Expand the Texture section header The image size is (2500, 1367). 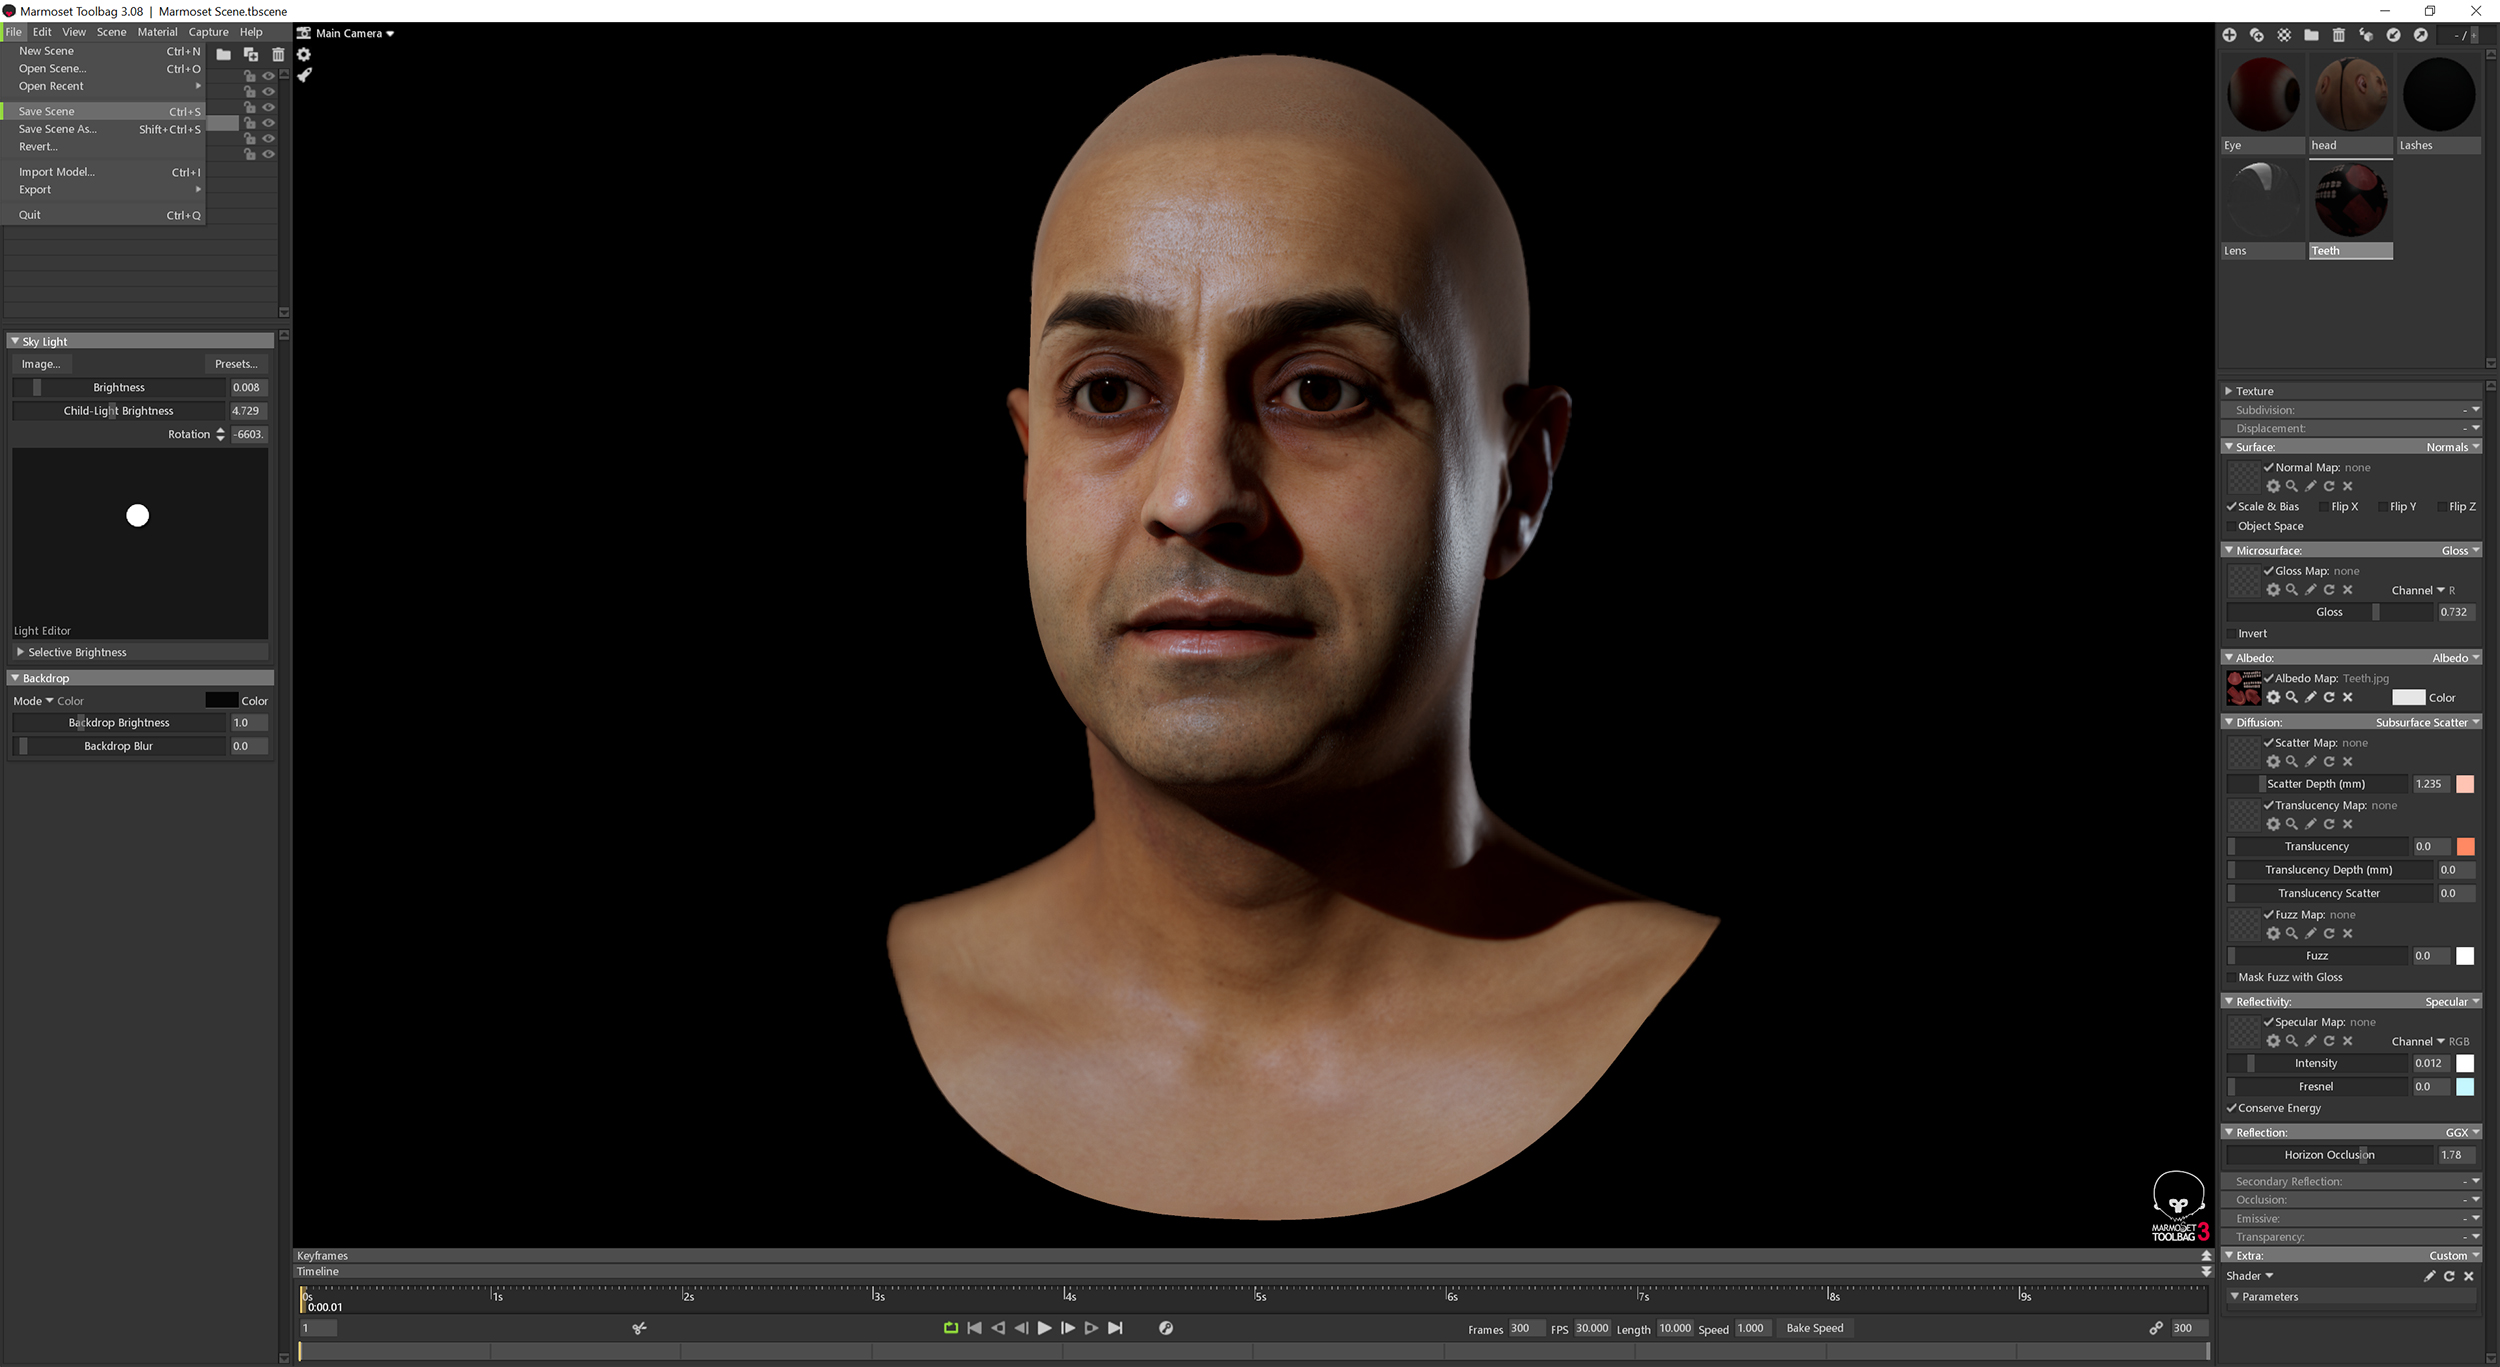click(x=2252, y=391)
